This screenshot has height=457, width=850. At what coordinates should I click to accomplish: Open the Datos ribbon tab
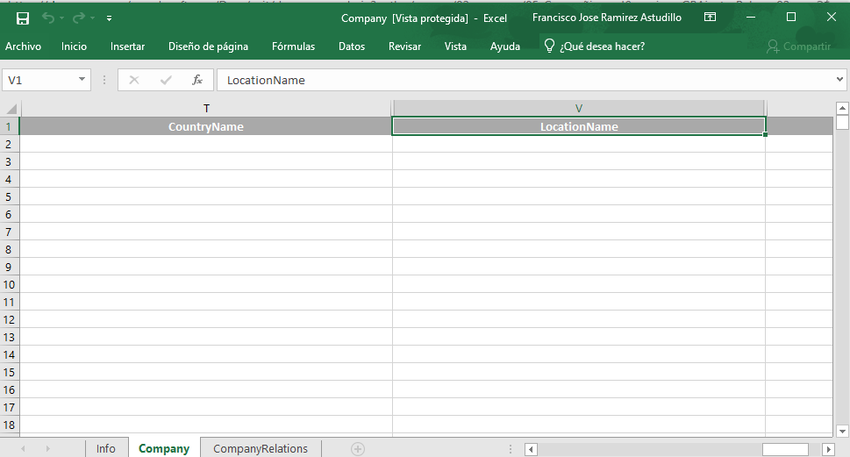coord(351,46)
